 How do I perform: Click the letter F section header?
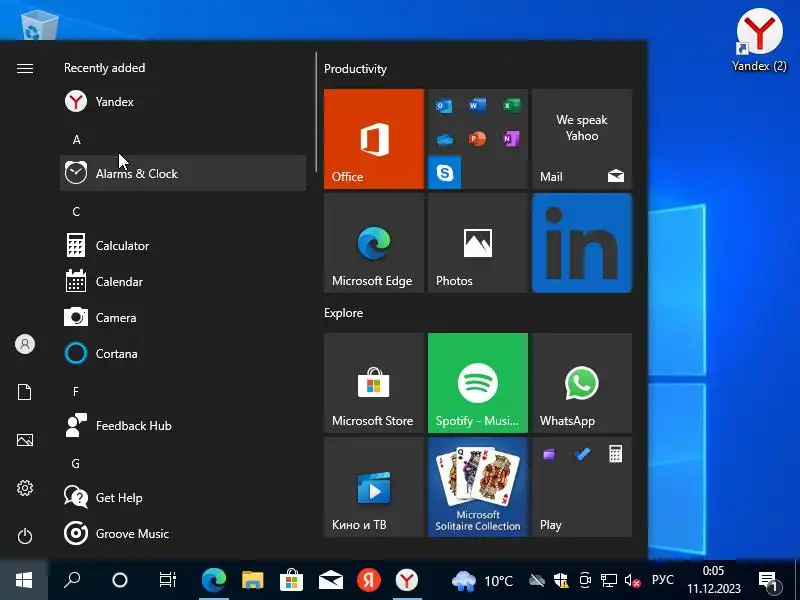pos(76,391)
